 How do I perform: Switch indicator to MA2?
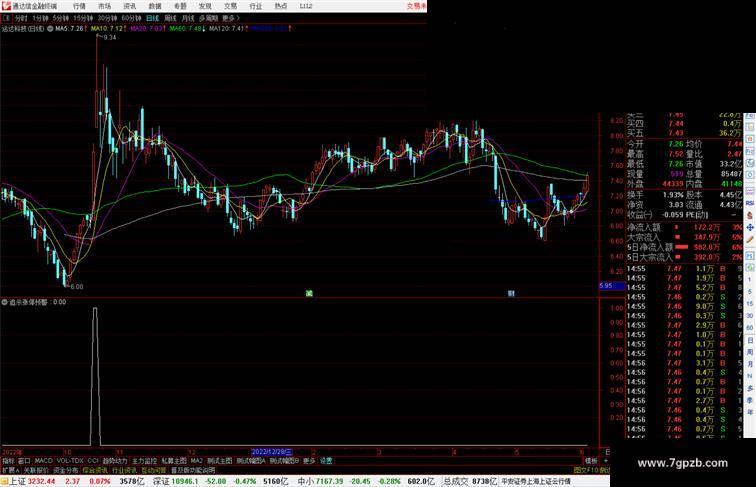[x=197, y=461]
